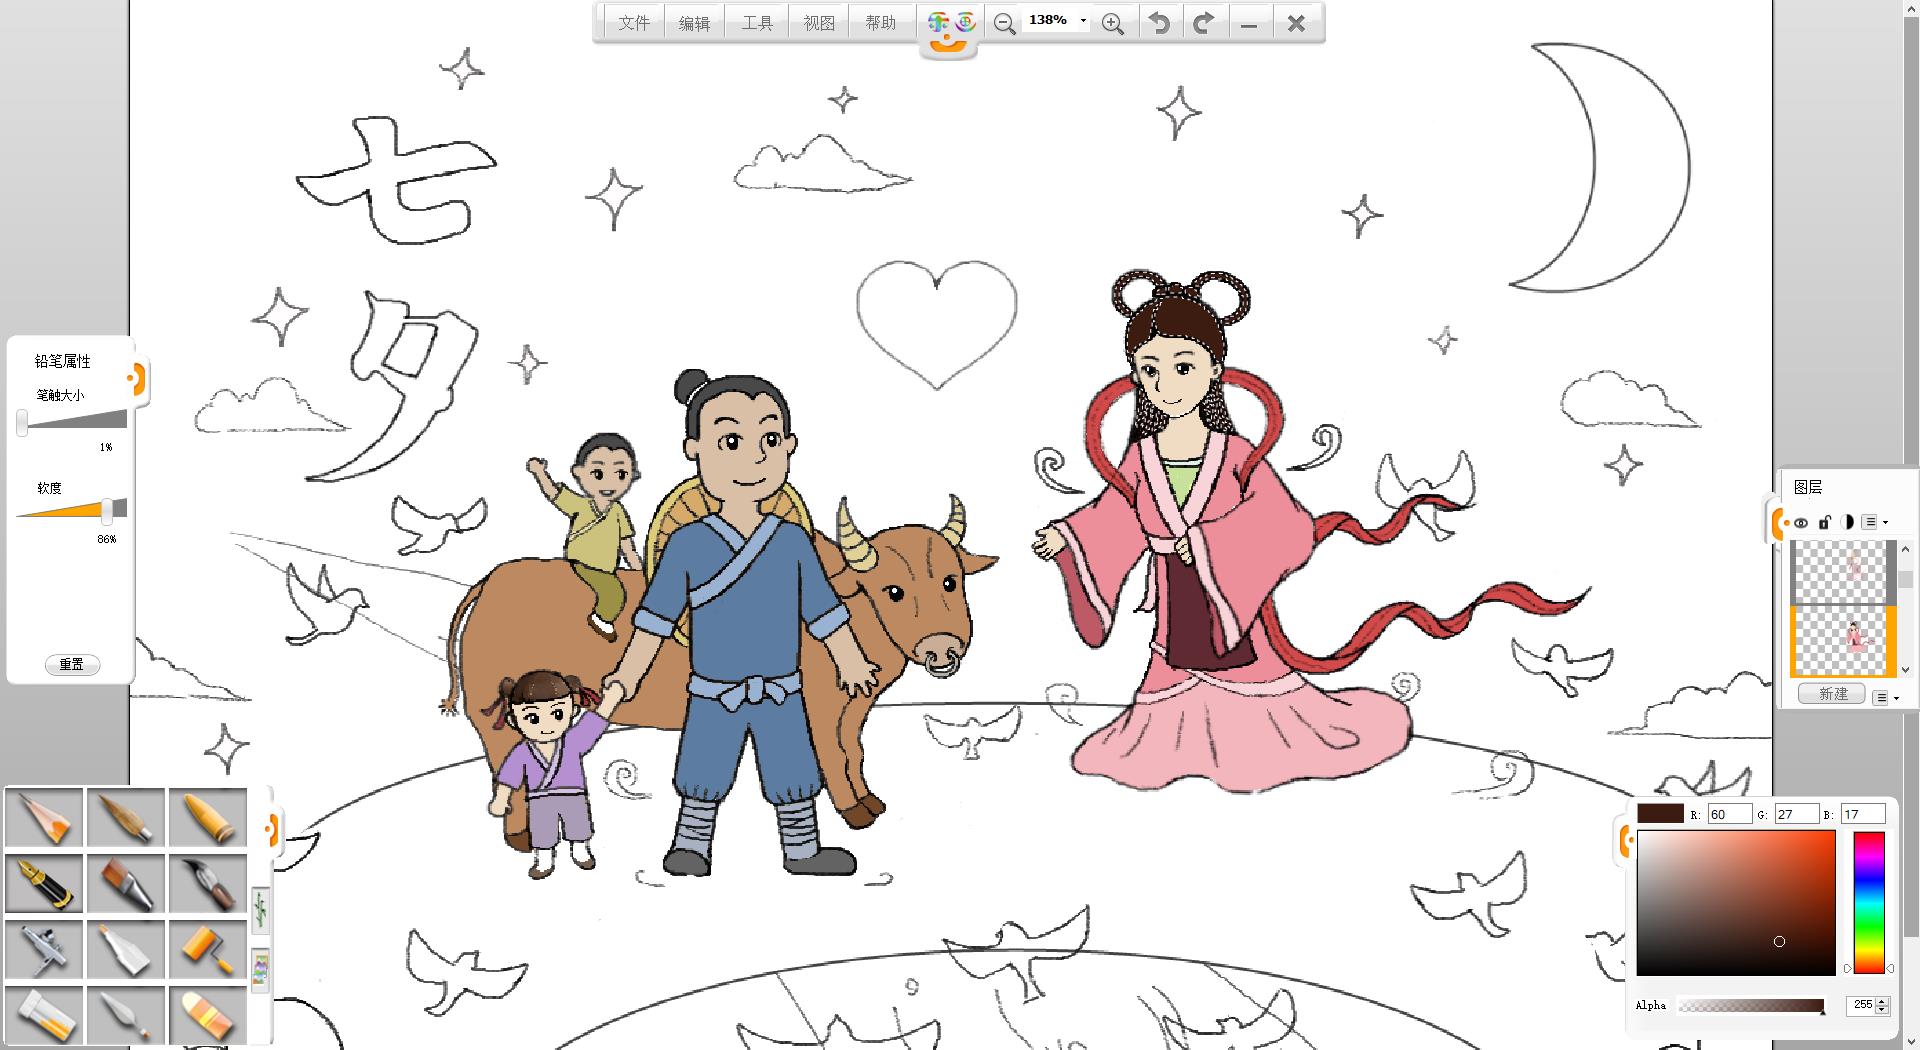
Task: Toggle the layer contrast half-circle icon
Action: pos(1846,522)
